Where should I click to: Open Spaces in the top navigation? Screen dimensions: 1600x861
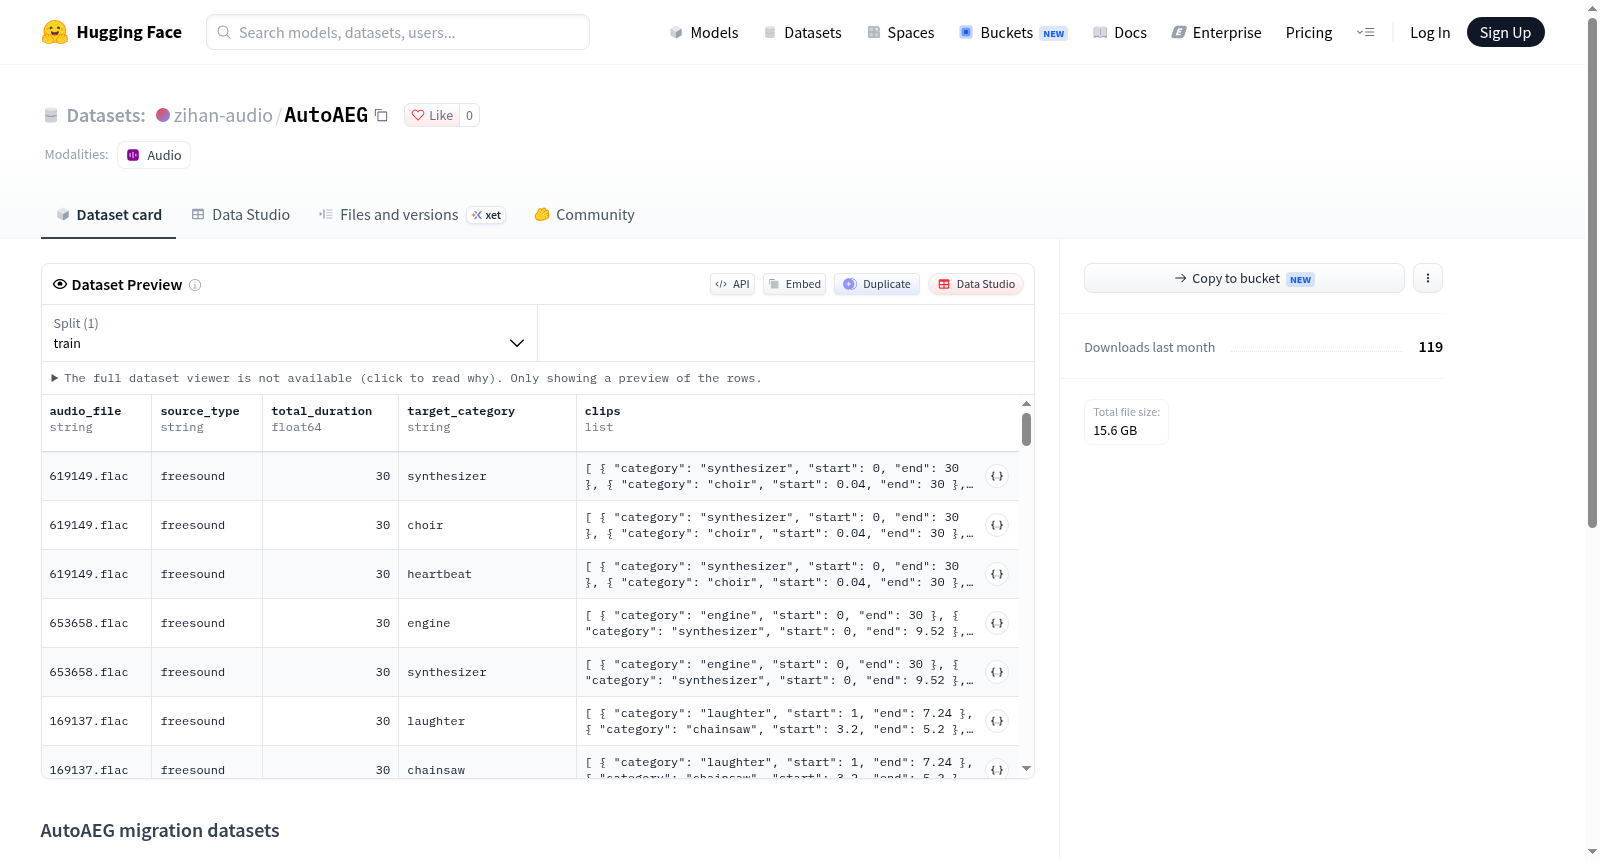pyautogui.click(x=901, y=32)
